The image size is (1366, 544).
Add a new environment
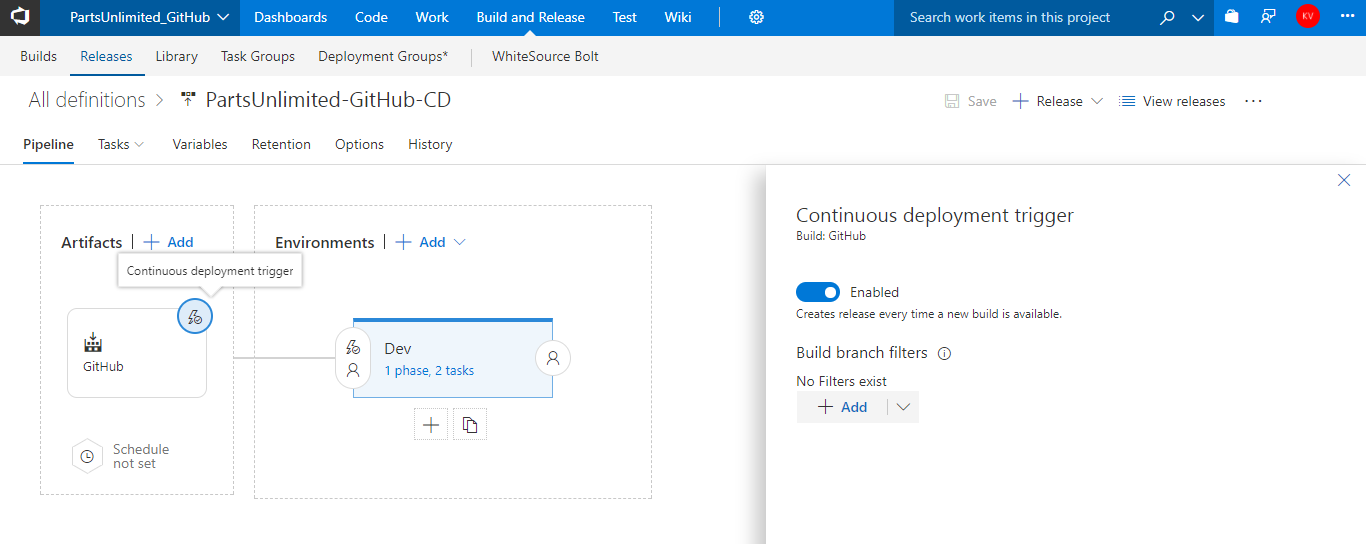click(x=421, y=242)
